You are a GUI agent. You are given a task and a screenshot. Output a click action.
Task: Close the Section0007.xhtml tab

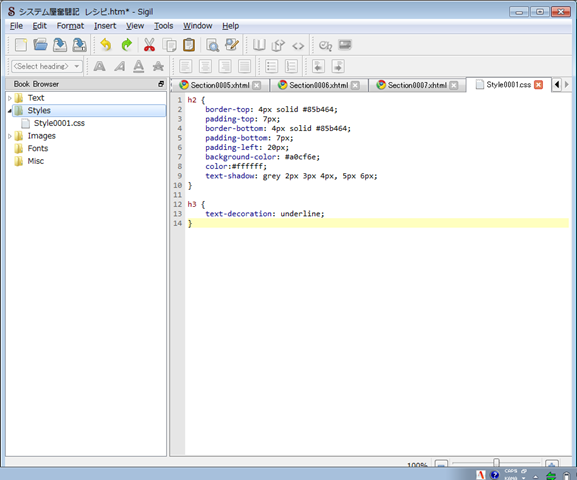(454, 85)
